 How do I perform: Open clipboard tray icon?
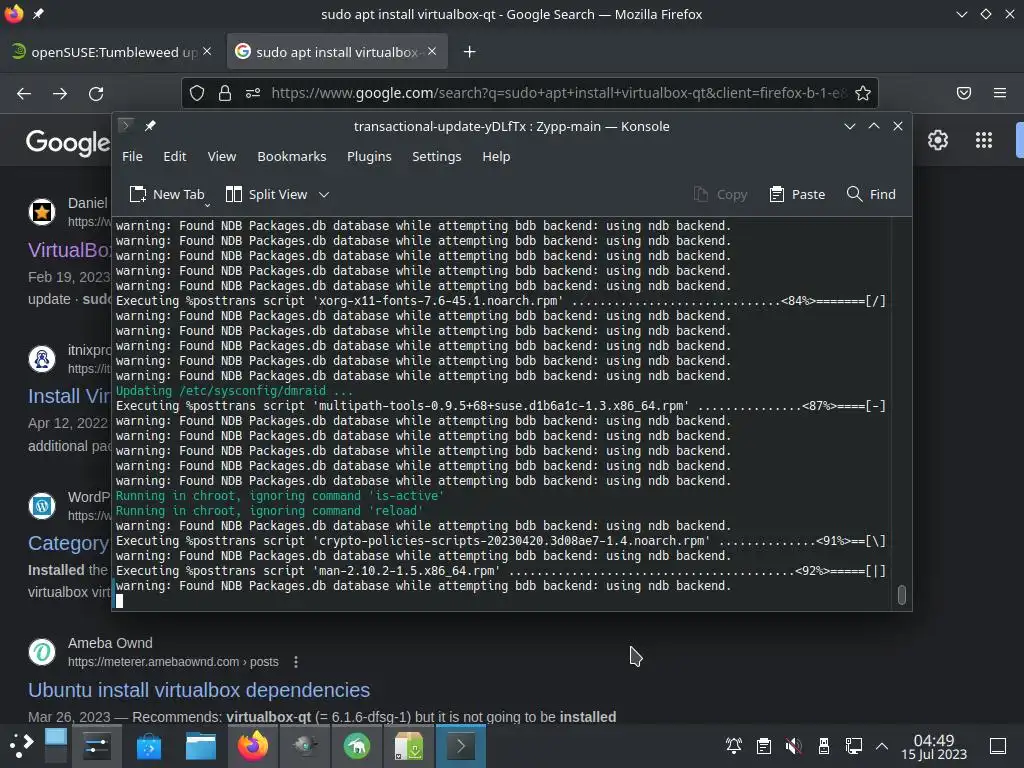763,745
